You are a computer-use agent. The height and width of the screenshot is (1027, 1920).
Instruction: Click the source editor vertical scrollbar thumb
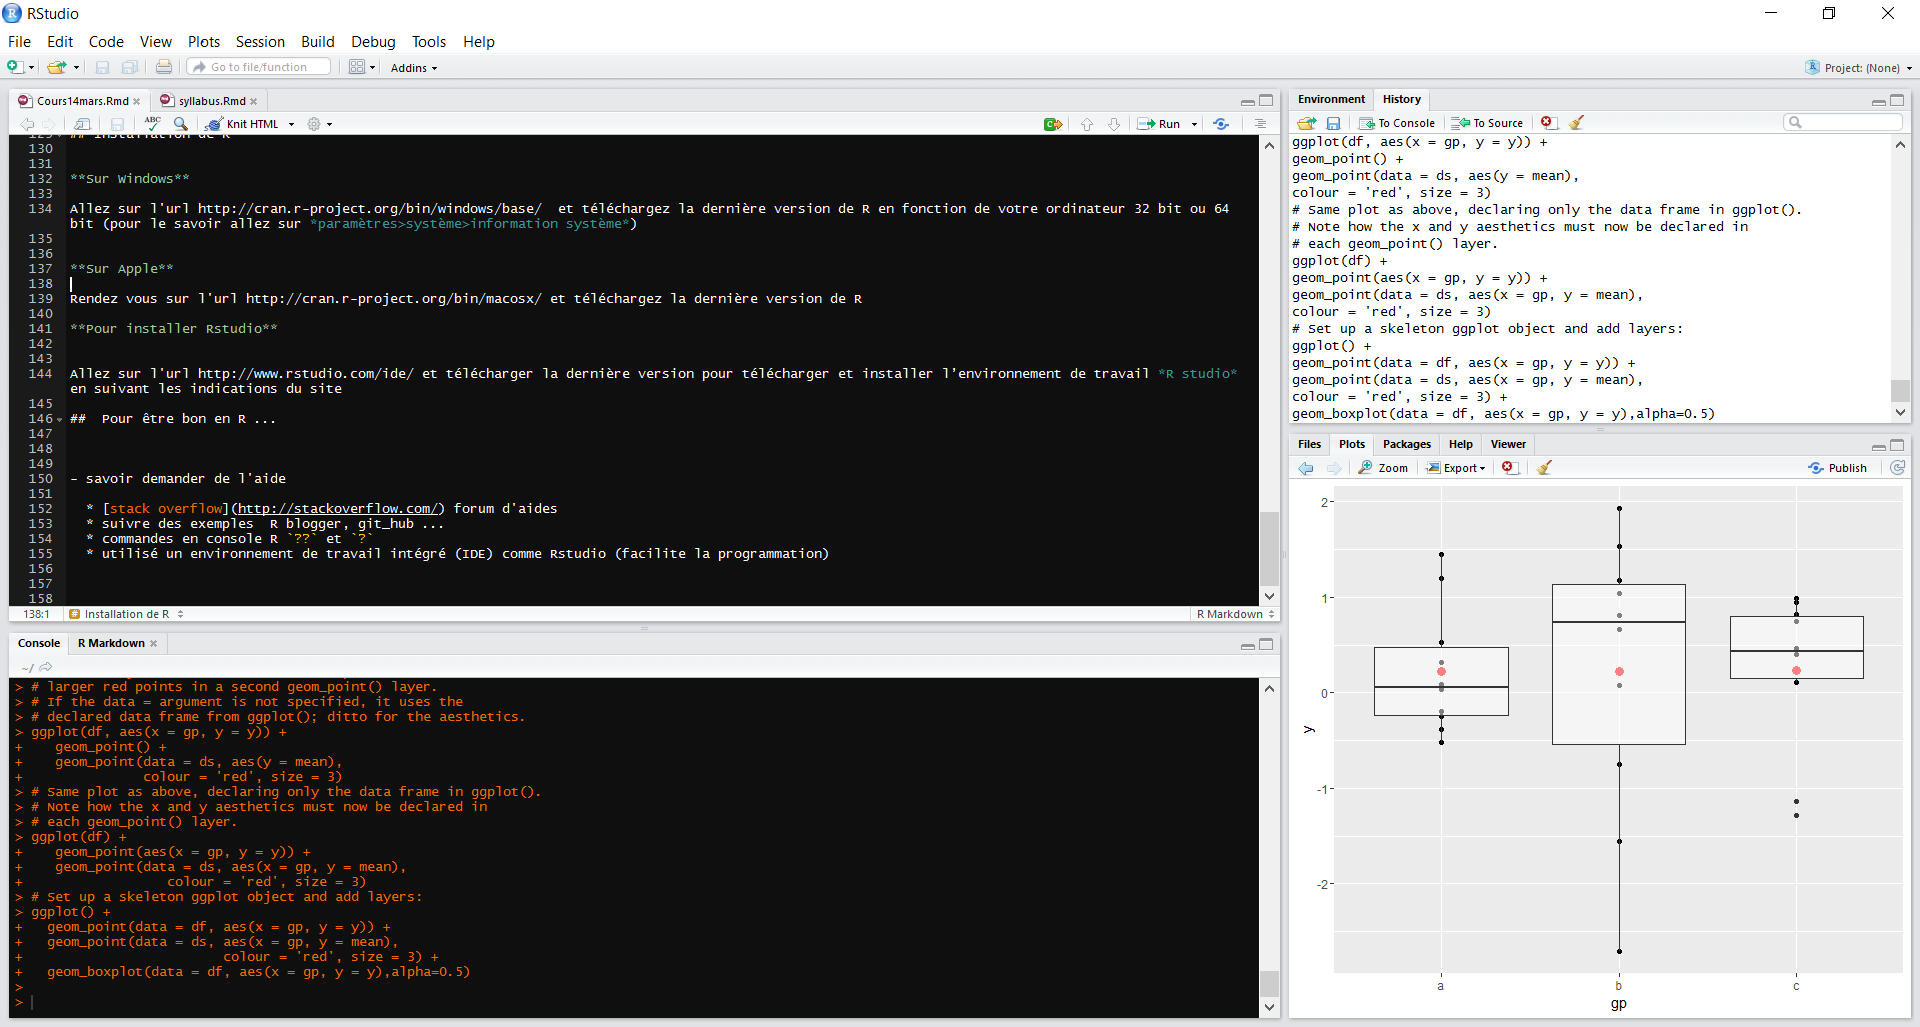pos(1269,548)
